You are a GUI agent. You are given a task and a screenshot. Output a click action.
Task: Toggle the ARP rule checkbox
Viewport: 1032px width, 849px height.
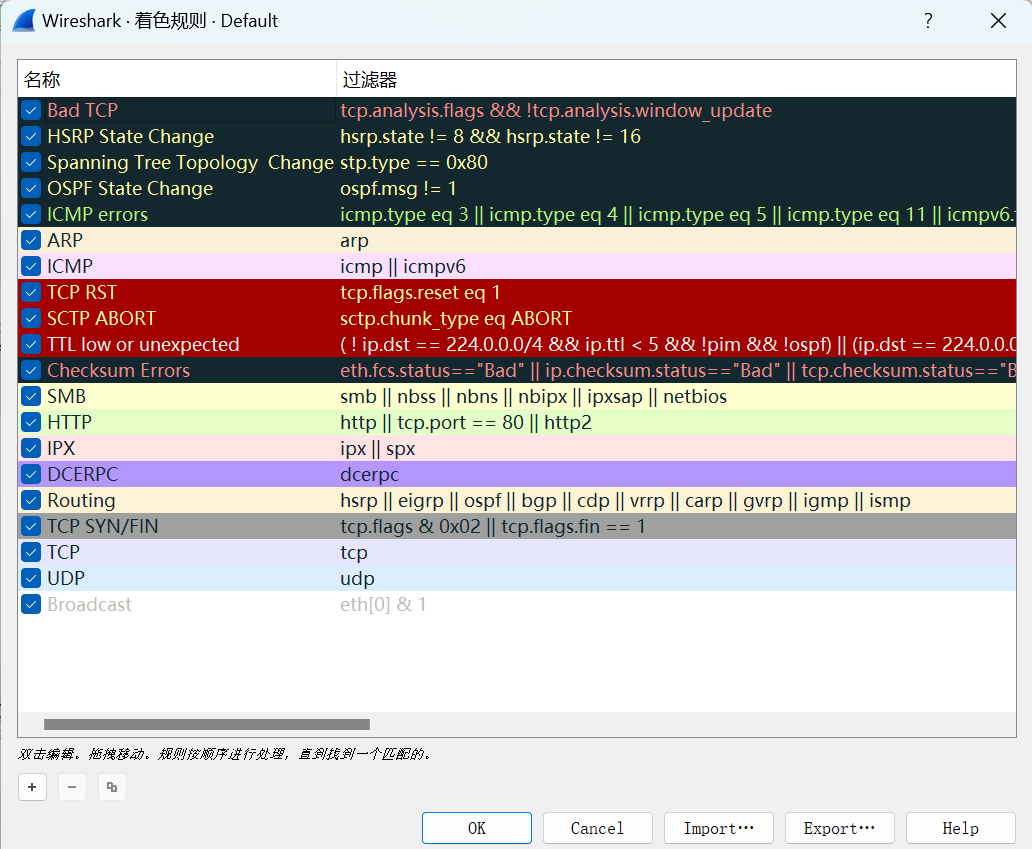[31, 240]
